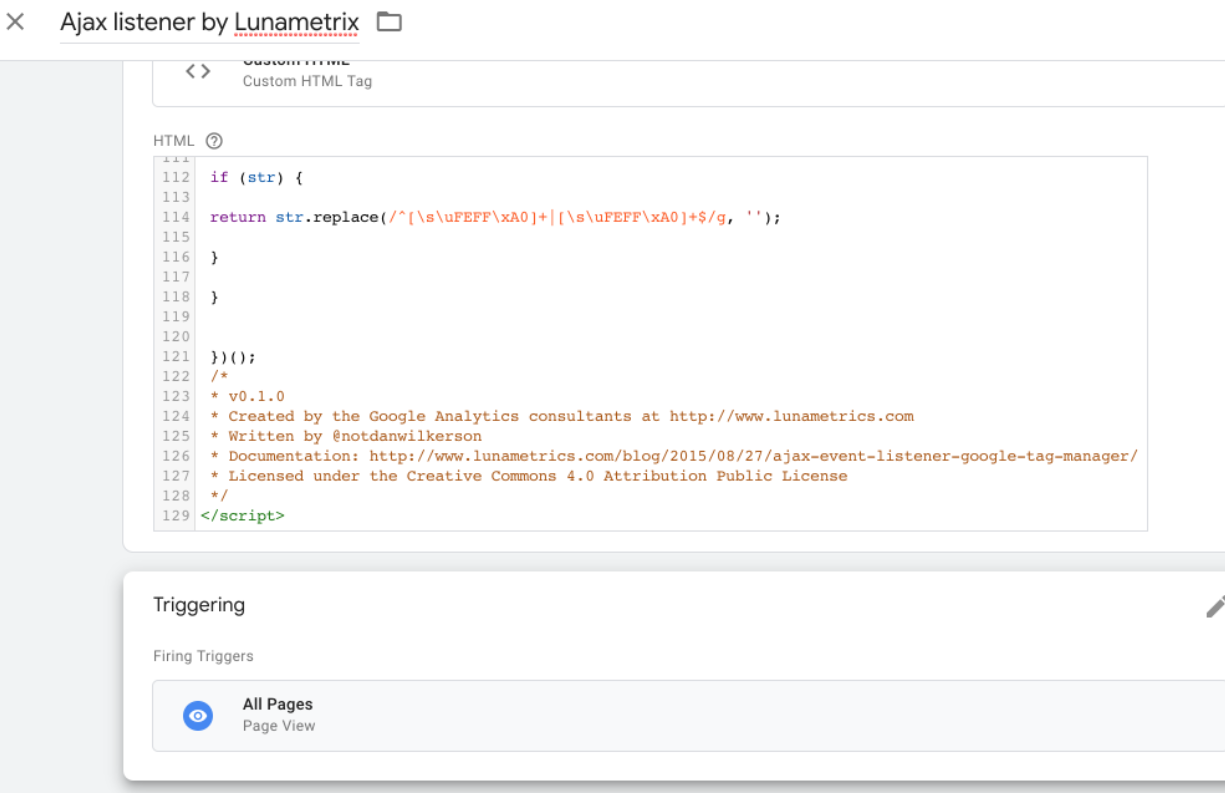1225x793 pixels.
Task: Open folder icon next to tag name
Action: pyautogui.click(x=389, y=21)
